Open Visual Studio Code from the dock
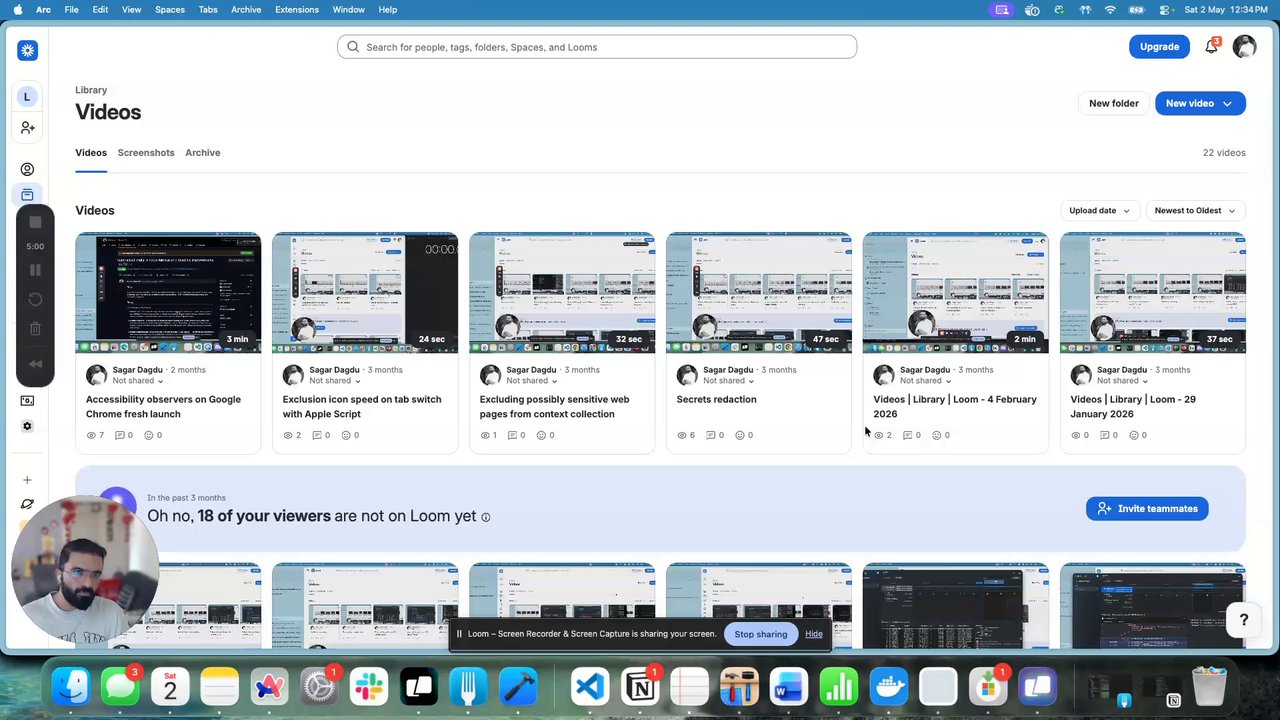This screenshot has height=720, width=1280. 590,687
